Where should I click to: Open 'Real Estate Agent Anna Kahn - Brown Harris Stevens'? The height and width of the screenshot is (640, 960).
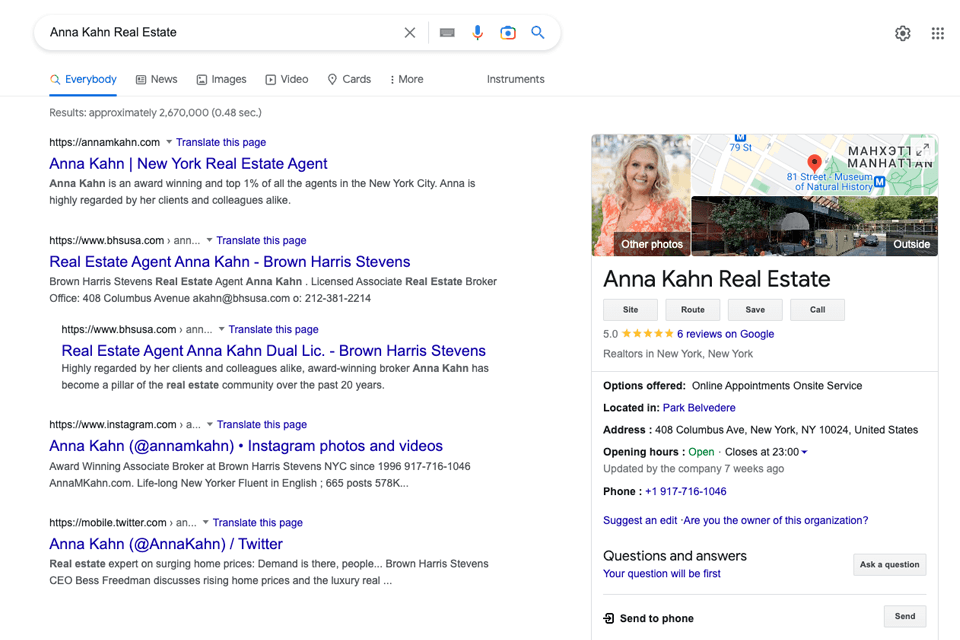(230, 262)
